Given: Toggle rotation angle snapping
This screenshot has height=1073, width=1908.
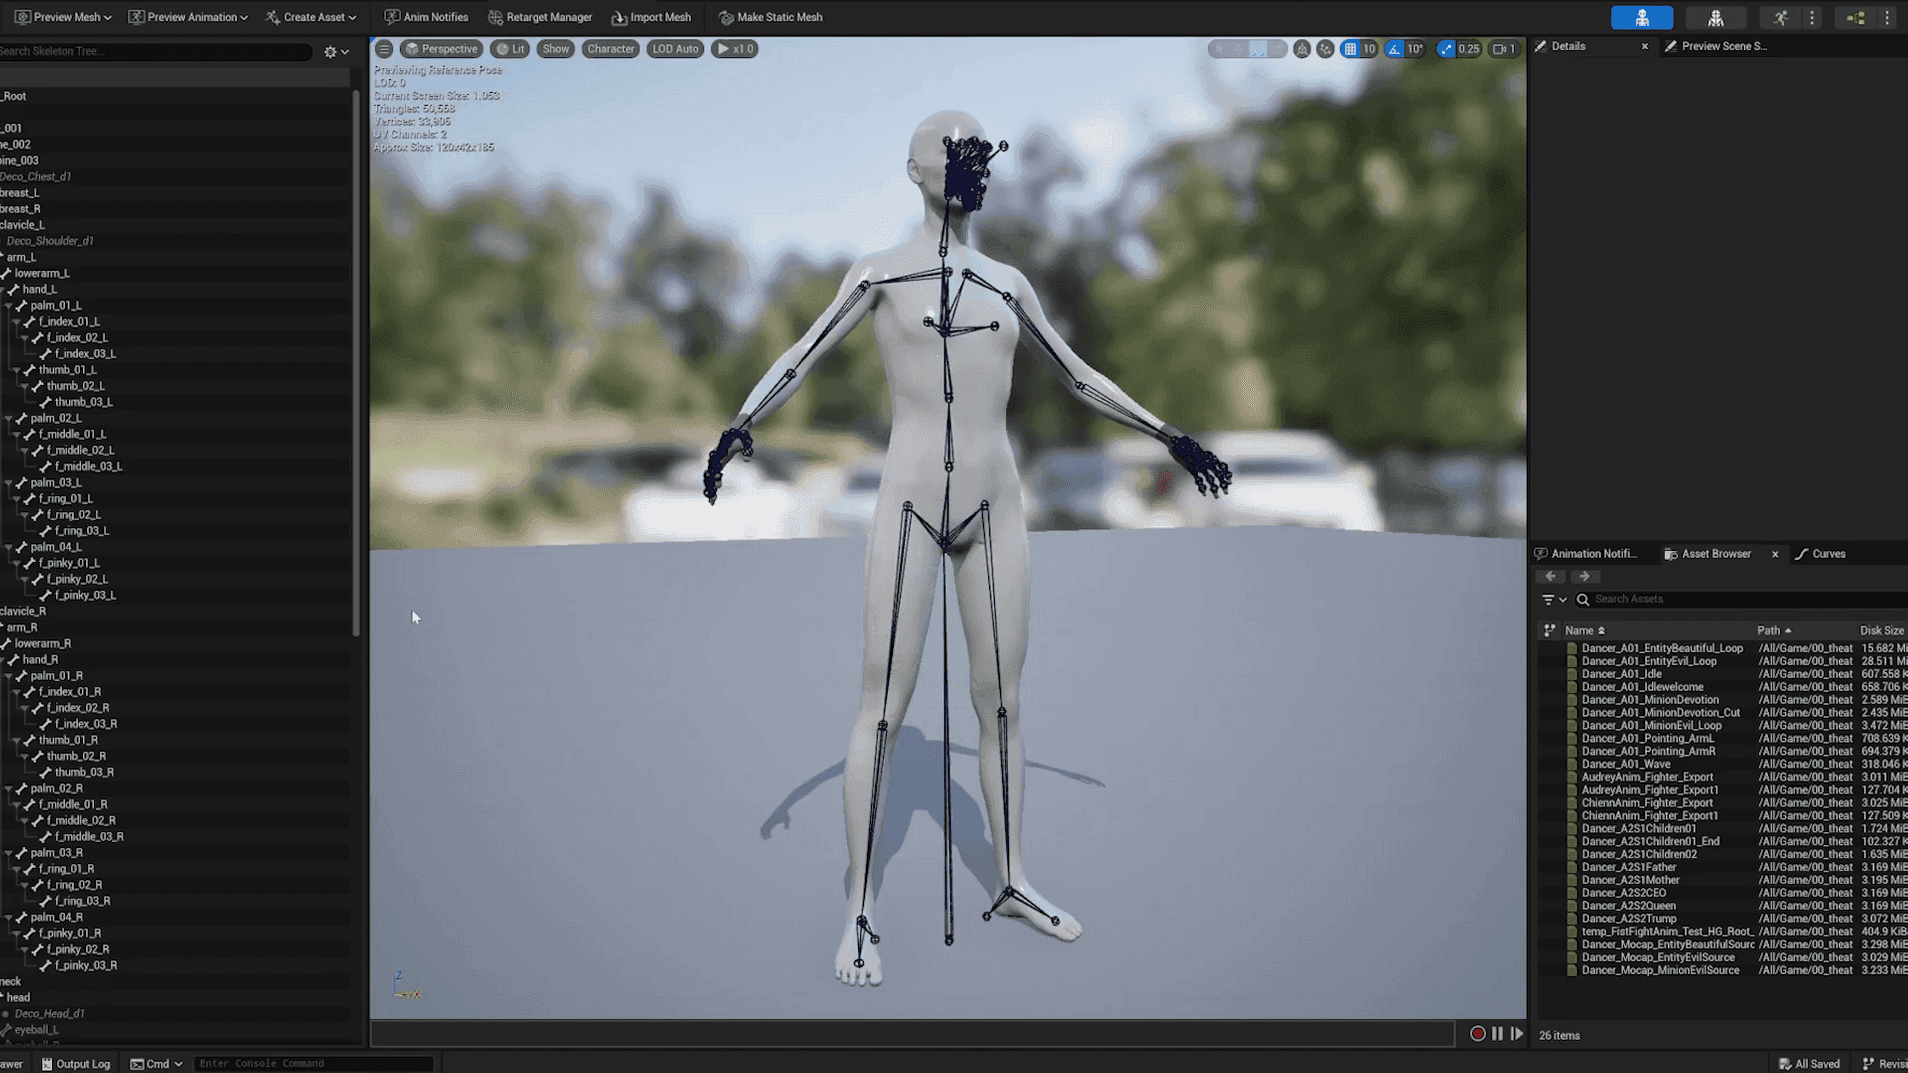Looking at the screenshot, I should click(x=1394, y=49).
